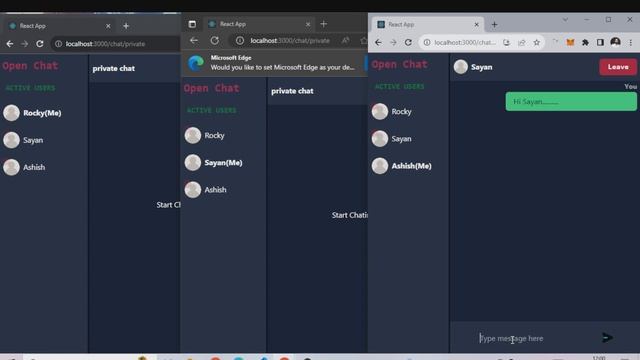The height and width of the screenshot is (360, 640).
Task: Click Open Chat logo in Chrome window
Action: (x=400, y=64)
